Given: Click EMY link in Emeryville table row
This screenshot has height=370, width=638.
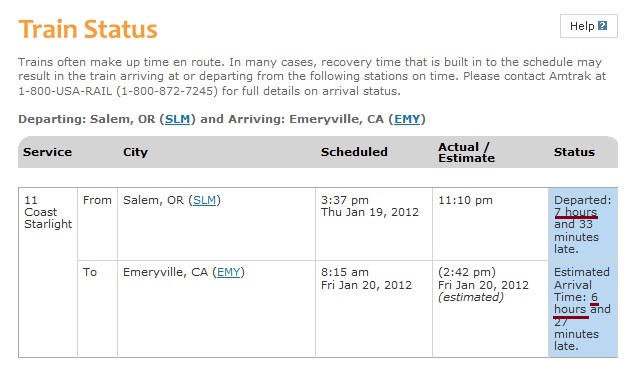Looking at the screenshot, I should 229,272.
